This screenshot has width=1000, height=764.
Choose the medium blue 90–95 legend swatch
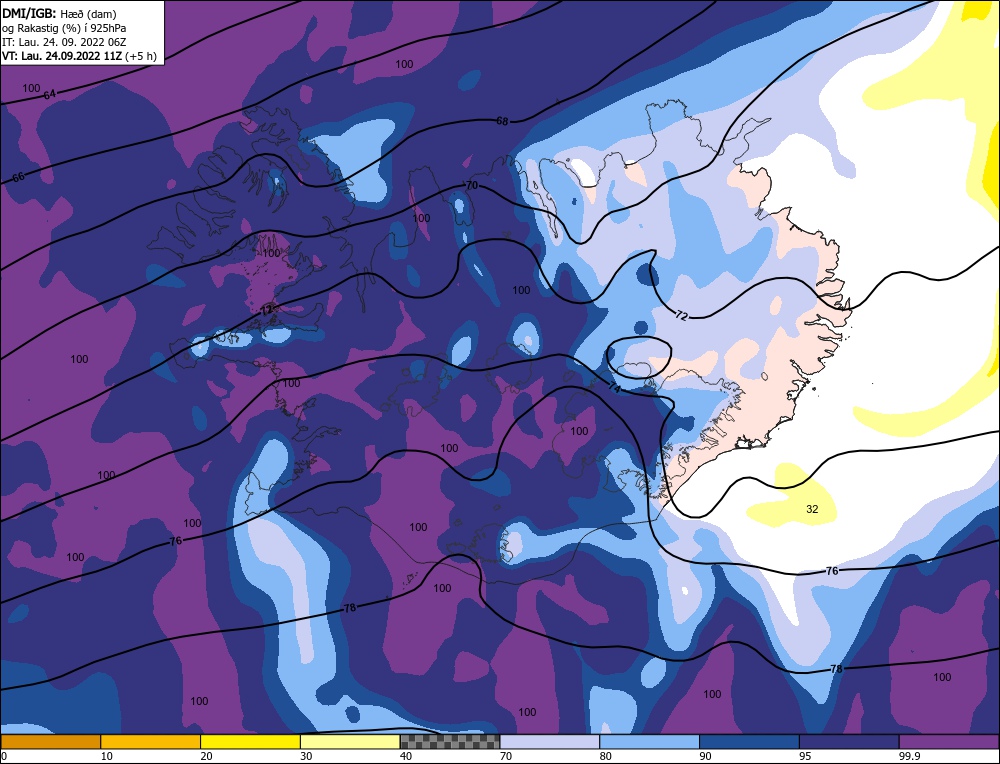tap(749, 741)
